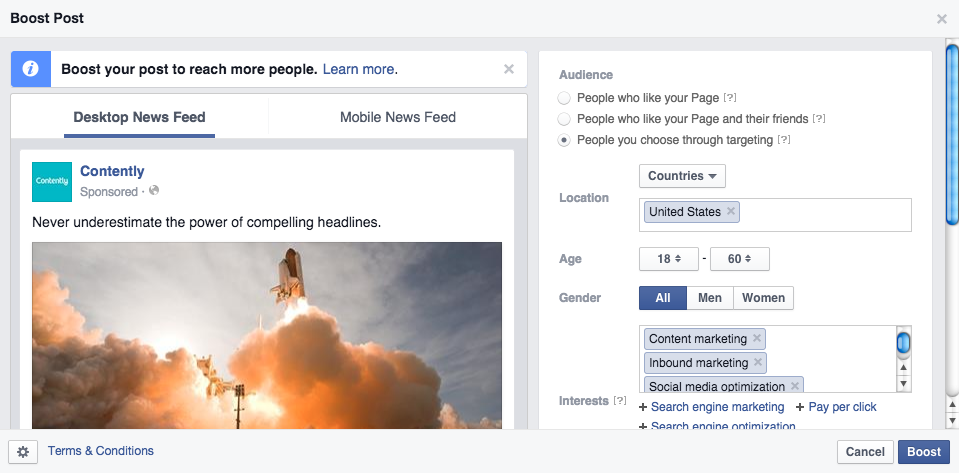
Task: Open the maximum age 60 selector
Action: click(739, 259)
